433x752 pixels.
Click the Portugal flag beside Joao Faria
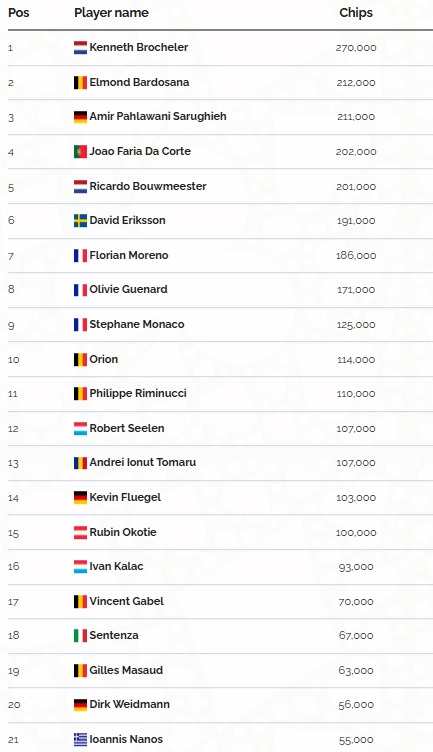click(81, 152)
